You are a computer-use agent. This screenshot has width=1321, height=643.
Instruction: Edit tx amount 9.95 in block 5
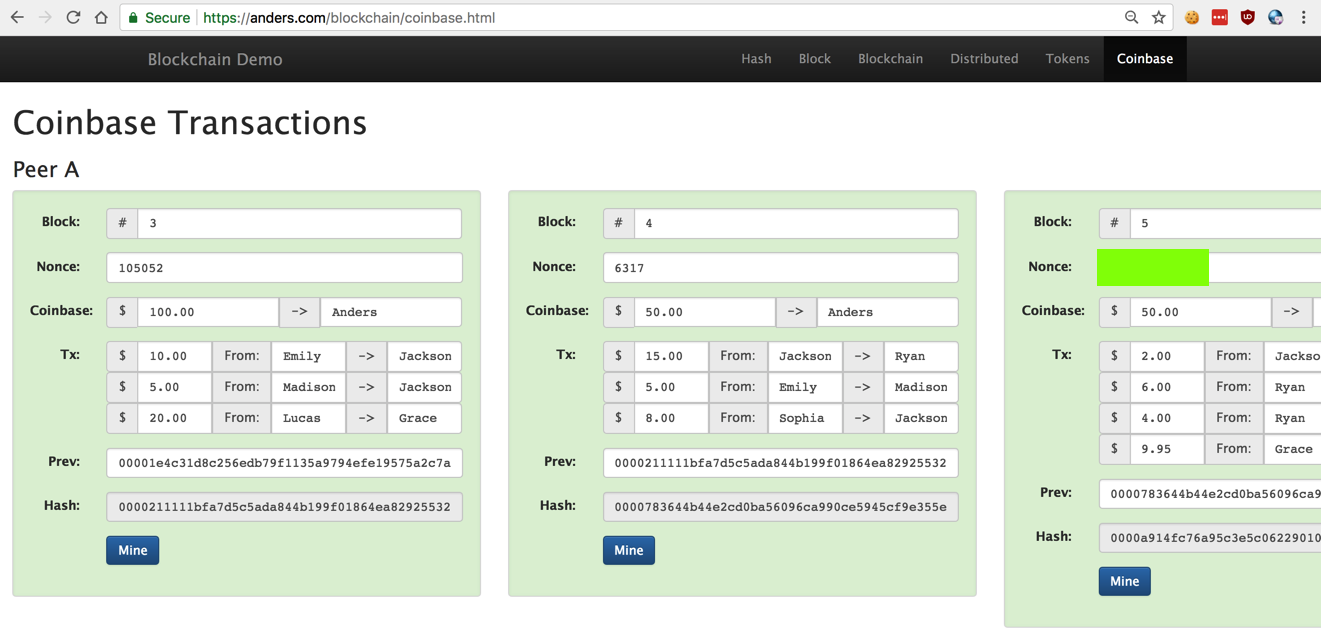click(x=1167, y=449)
